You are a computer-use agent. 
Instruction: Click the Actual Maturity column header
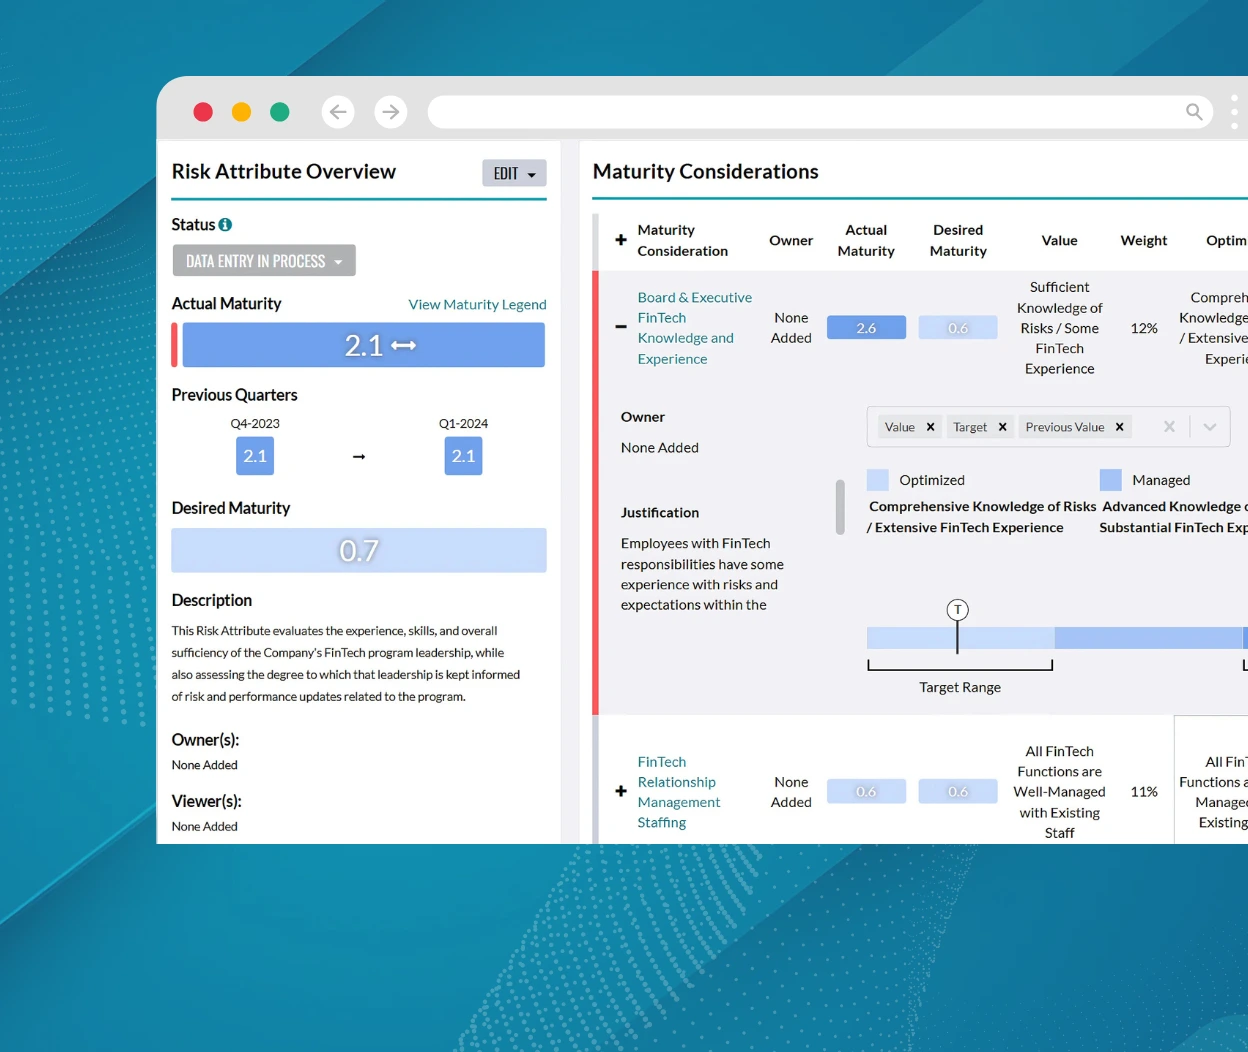pyautogui.click(x=866, y=240)
